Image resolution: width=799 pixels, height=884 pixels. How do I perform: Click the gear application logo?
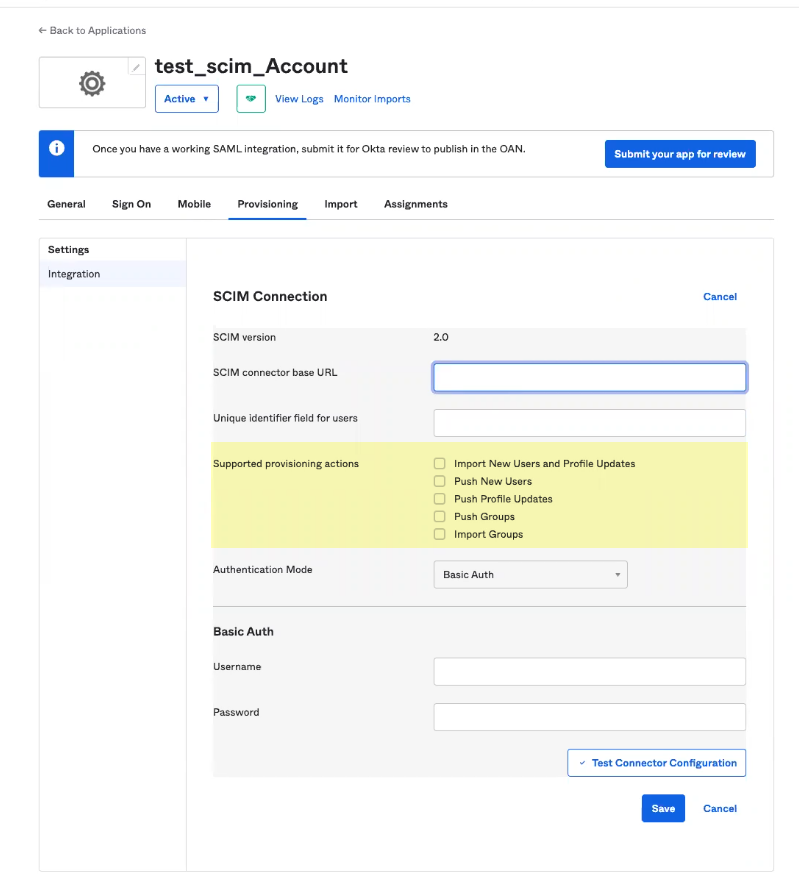[92, 84]
